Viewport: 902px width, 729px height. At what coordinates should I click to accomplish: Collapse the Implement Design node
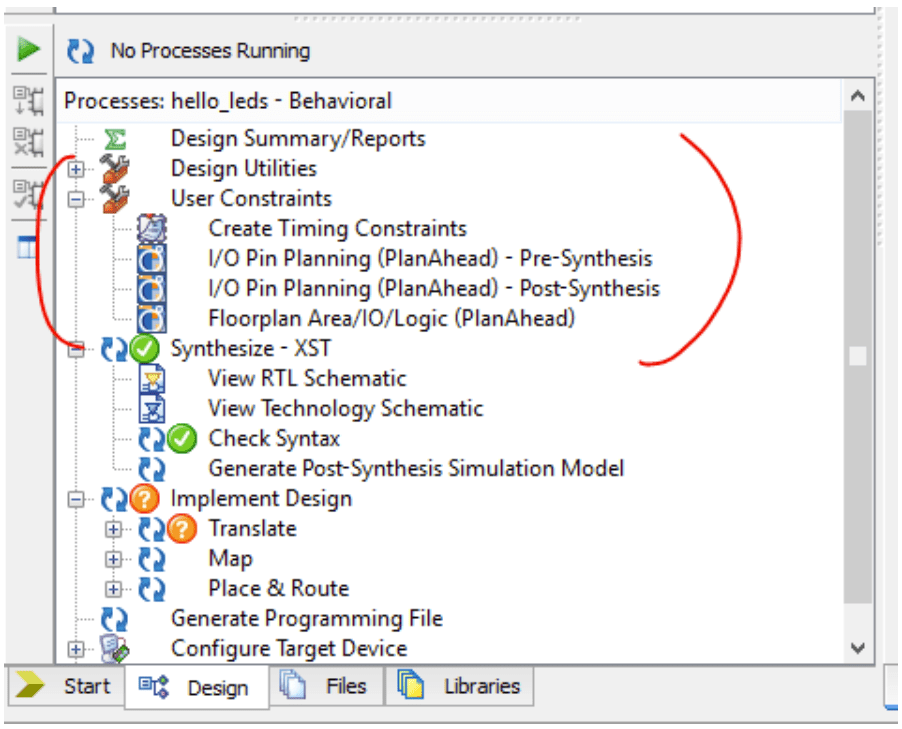click(x=77, y=499)
